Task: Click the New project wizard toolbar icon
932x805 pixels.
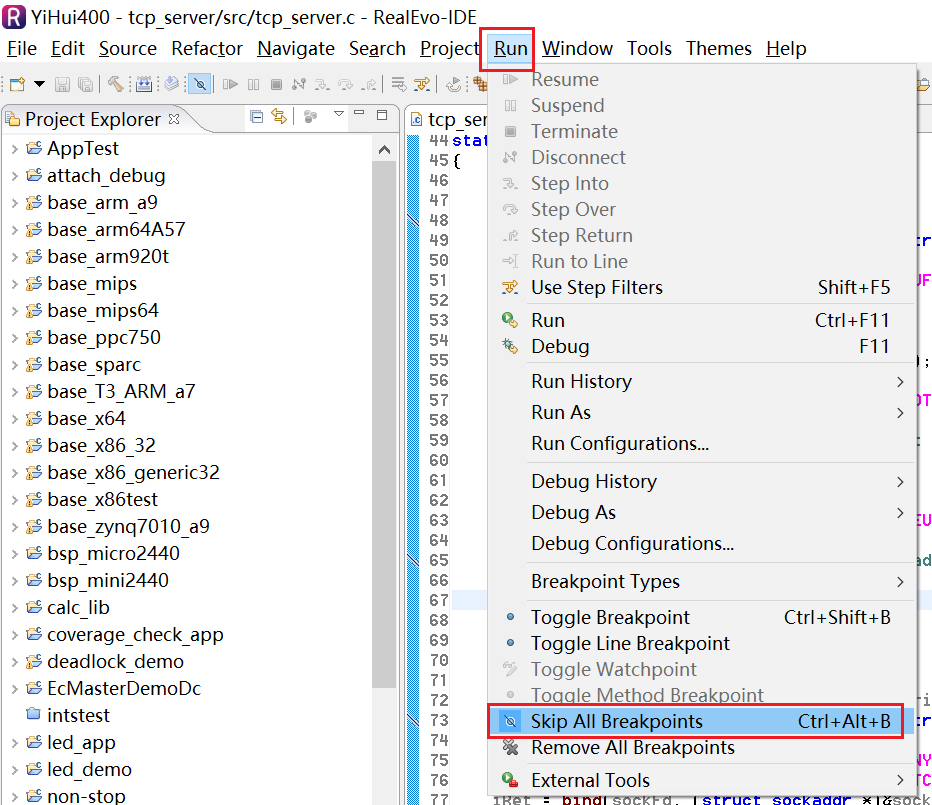Action: [17, 84]
